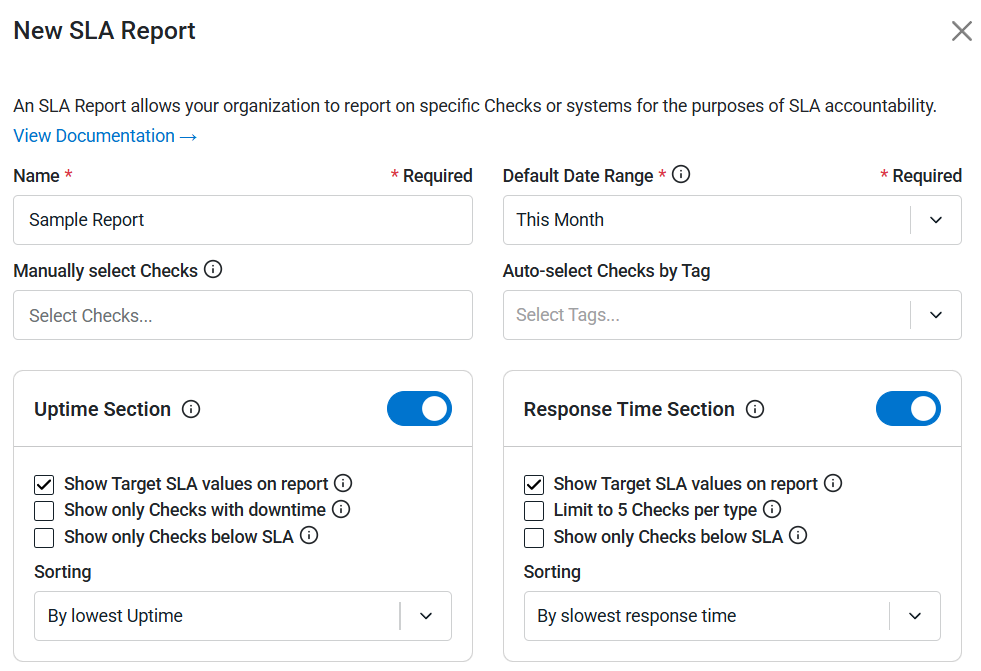Open the By slowest response time dropdown

[732, 616]
